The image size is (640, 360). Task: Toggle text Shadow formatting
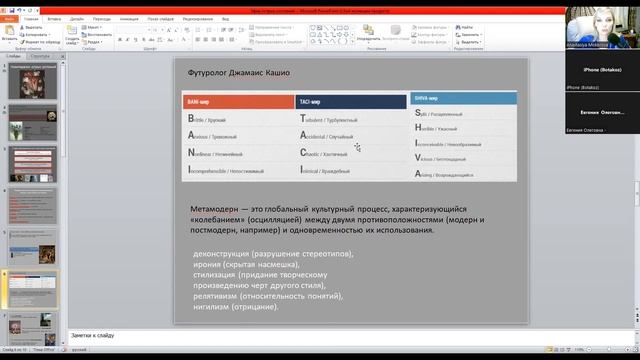tap(143, 40)
